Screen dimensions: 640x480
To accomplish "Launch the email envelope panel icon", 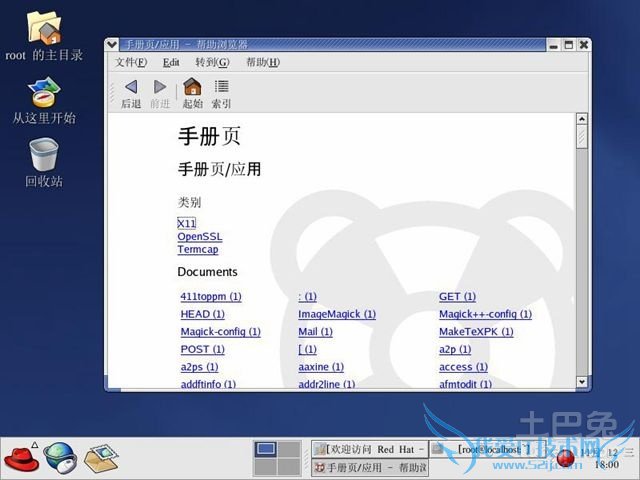I will [x=101, y=458].
